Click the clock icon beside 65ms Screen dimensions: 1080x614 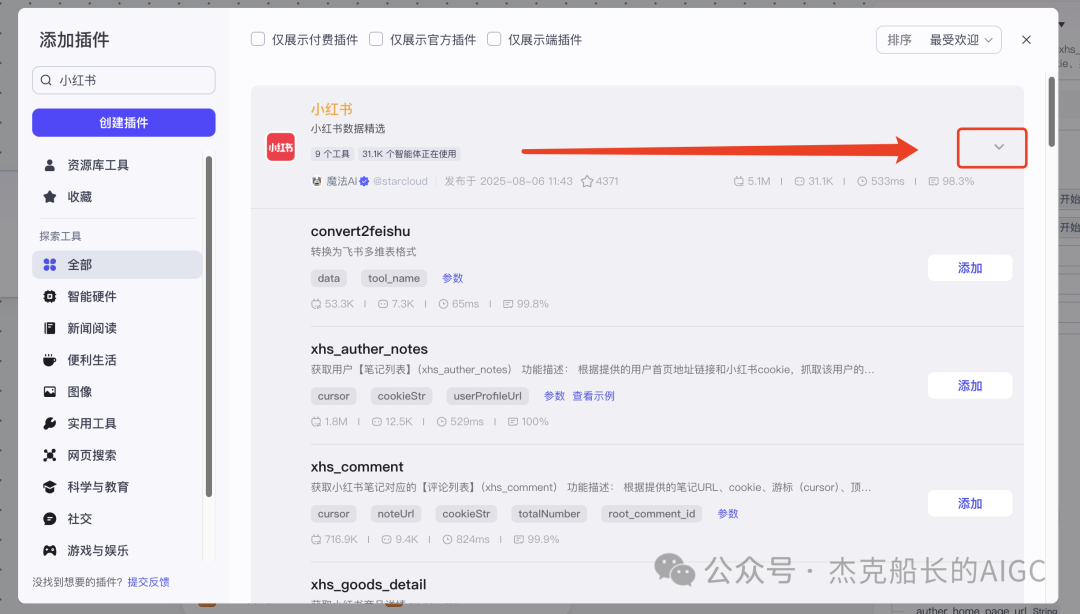coord(443,304)
